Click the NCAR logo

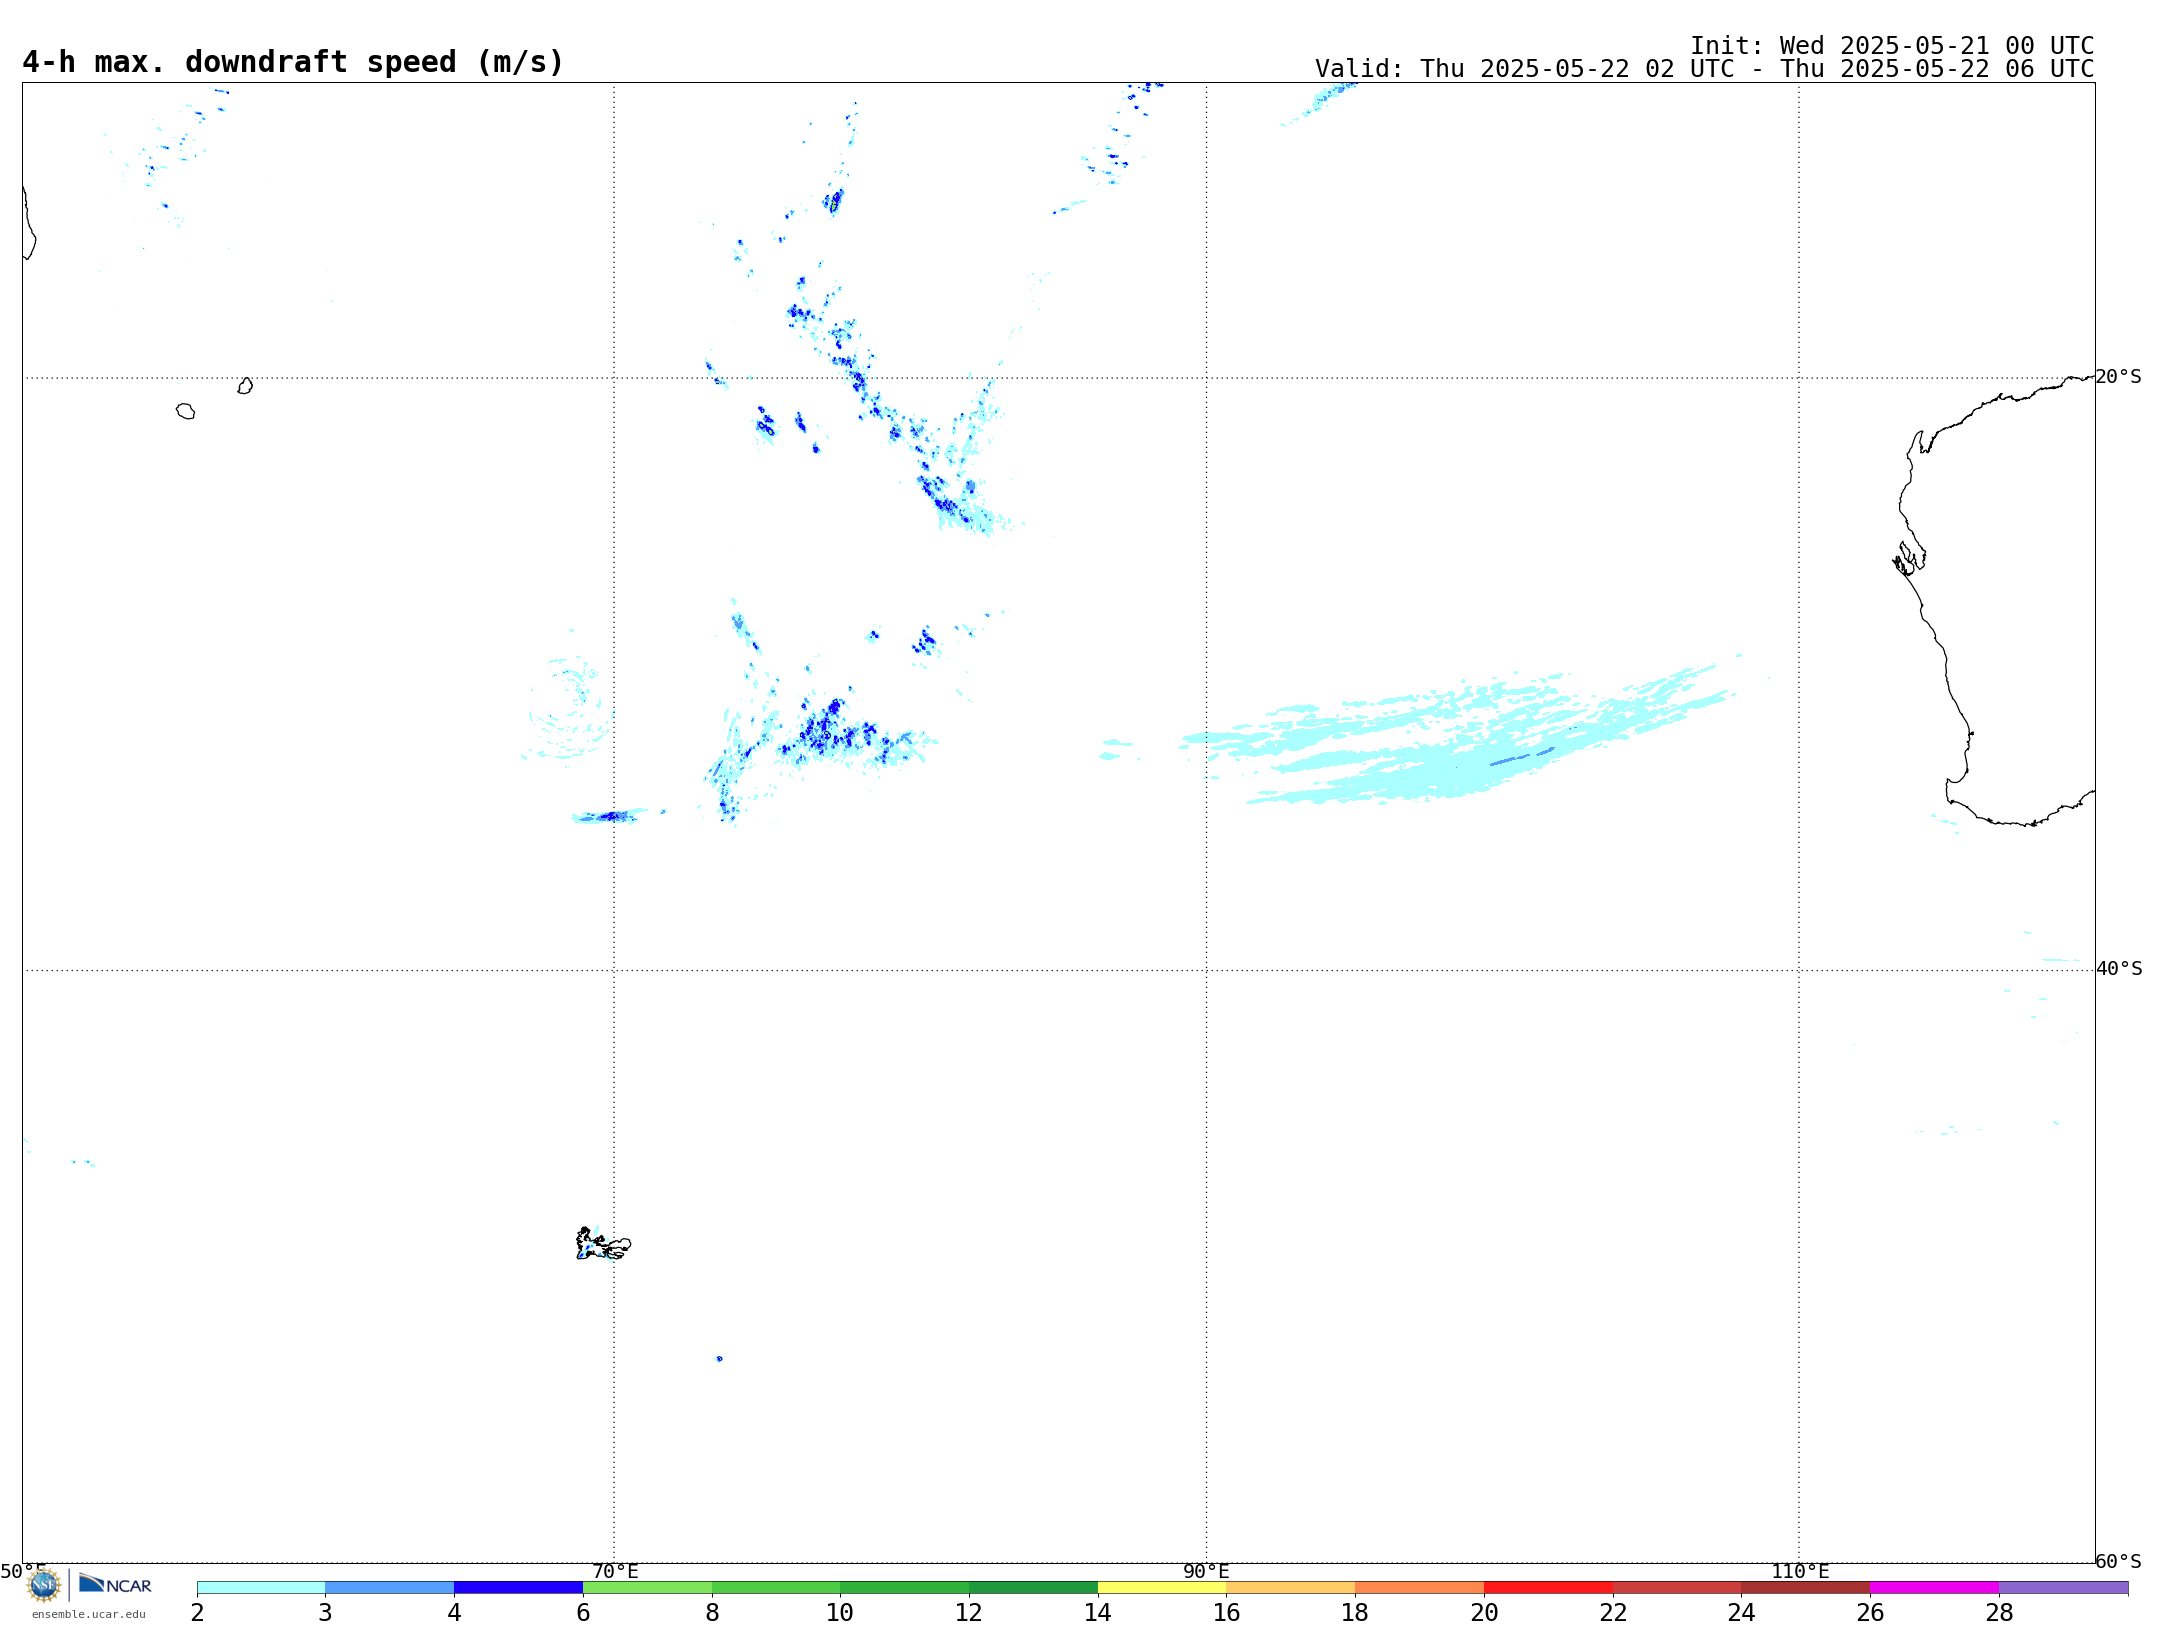115,1584
